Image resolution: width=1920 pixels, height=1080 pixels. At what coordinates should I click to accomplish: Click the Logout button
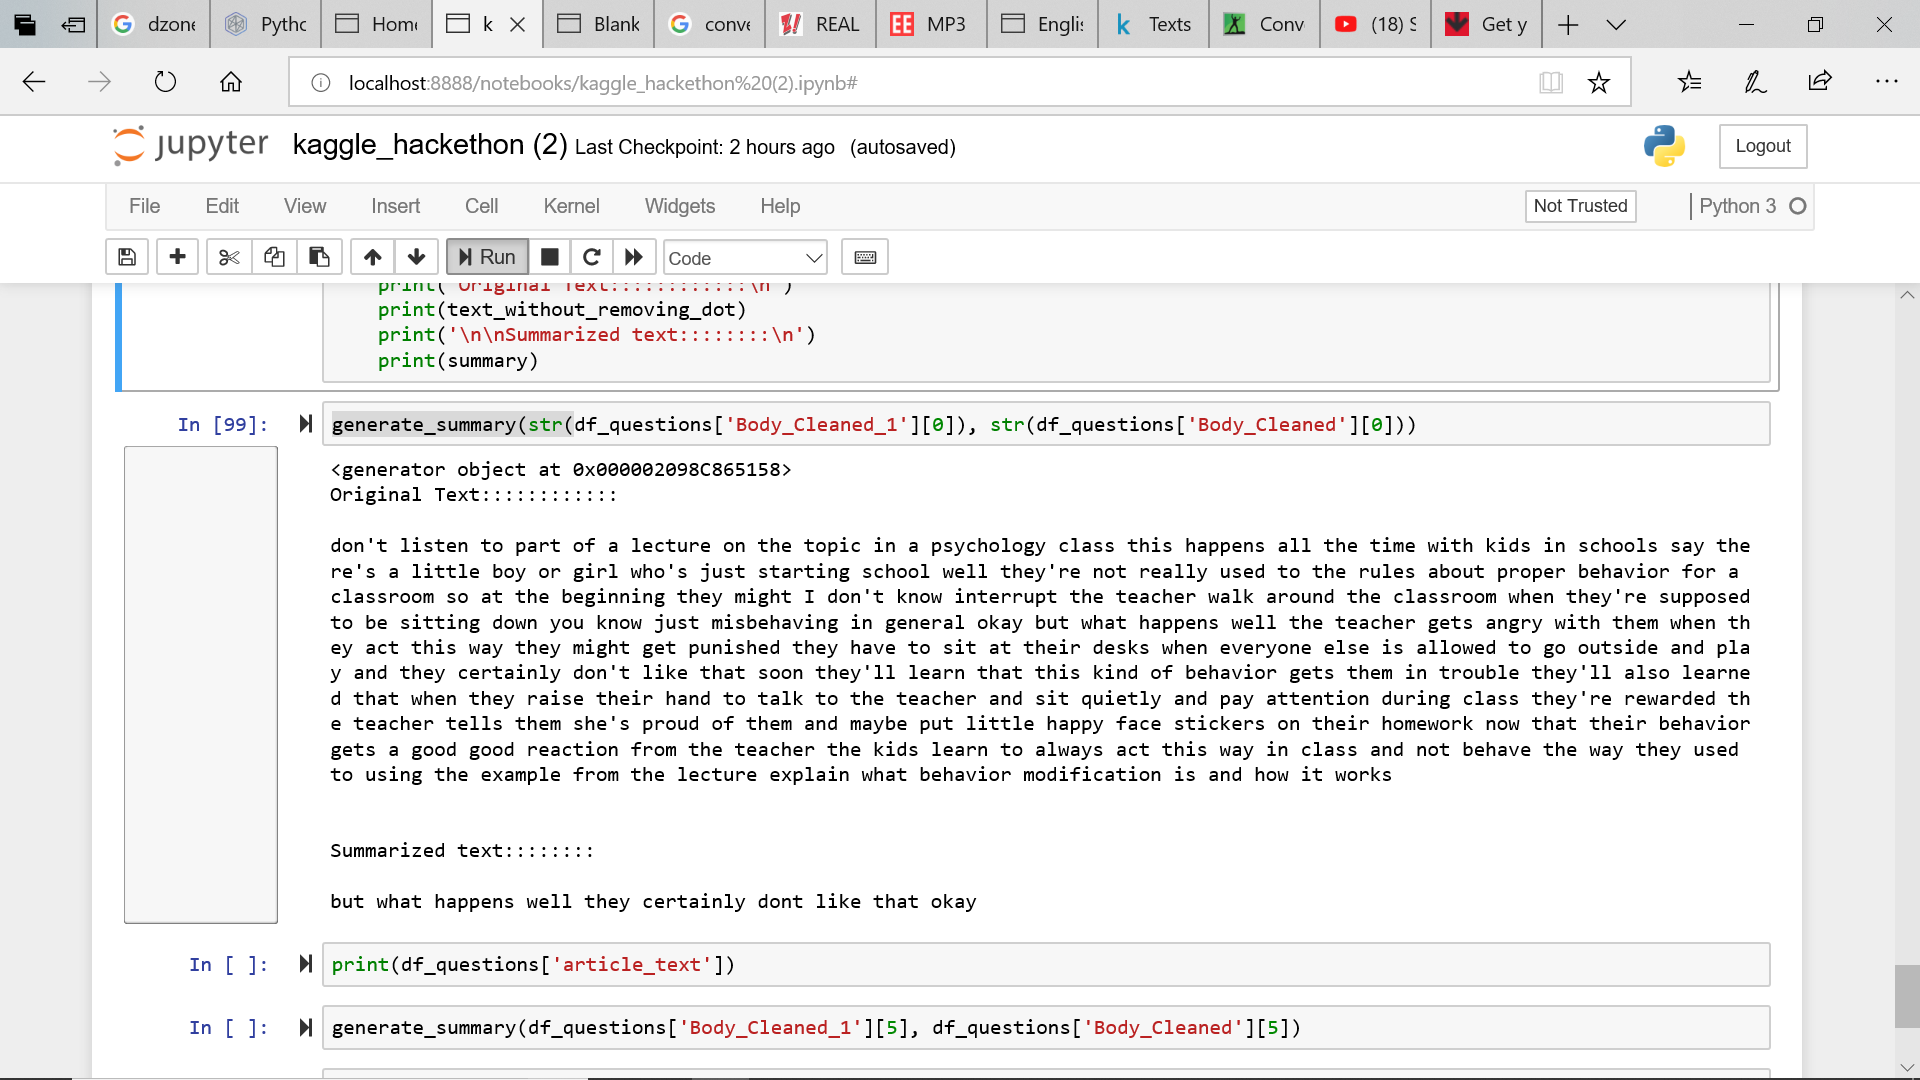tap(1762, 146)
